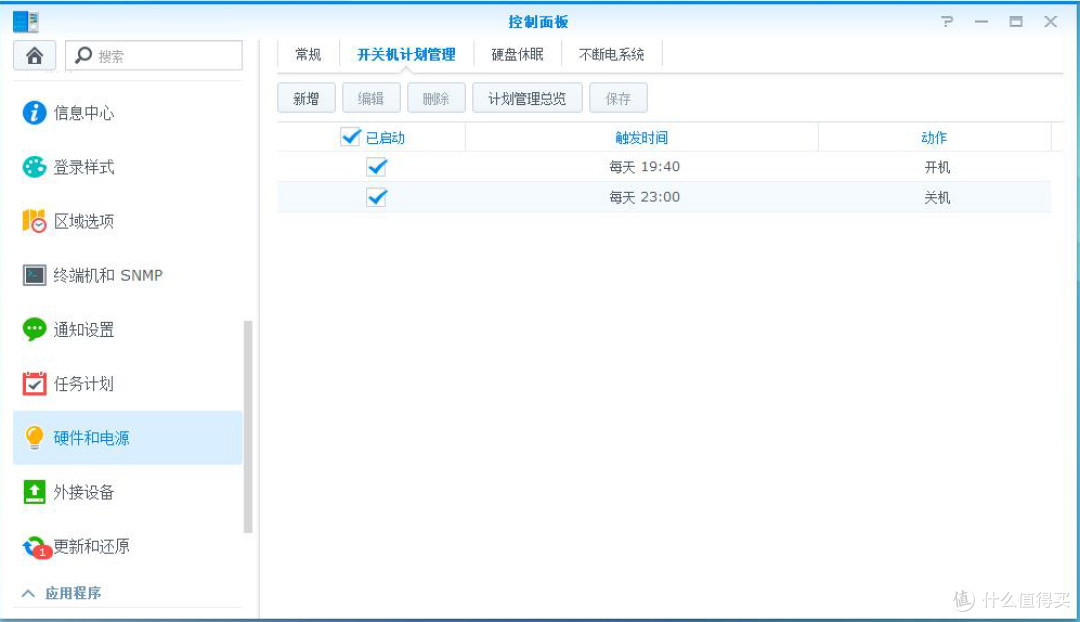Screen dimensions: 1080x622
Task: Open 区域选项 map clock icon
Action: (x=34, y=221)
